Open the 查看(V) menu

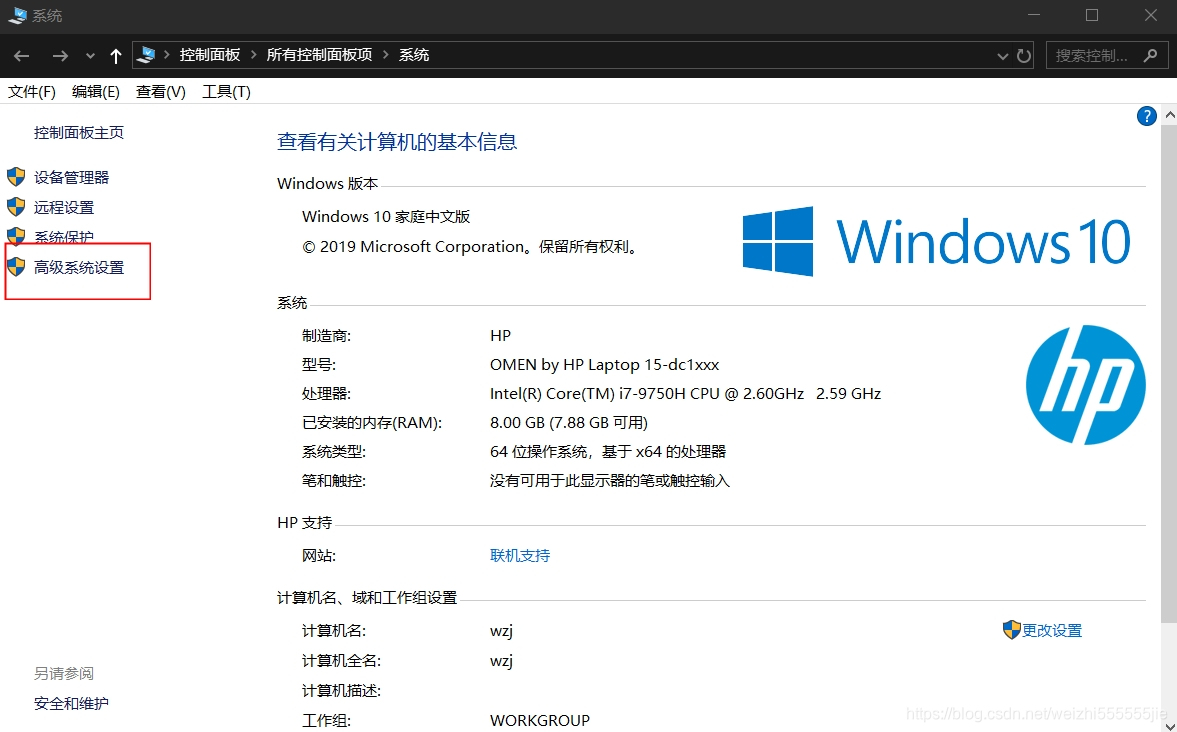click(161, 92)
